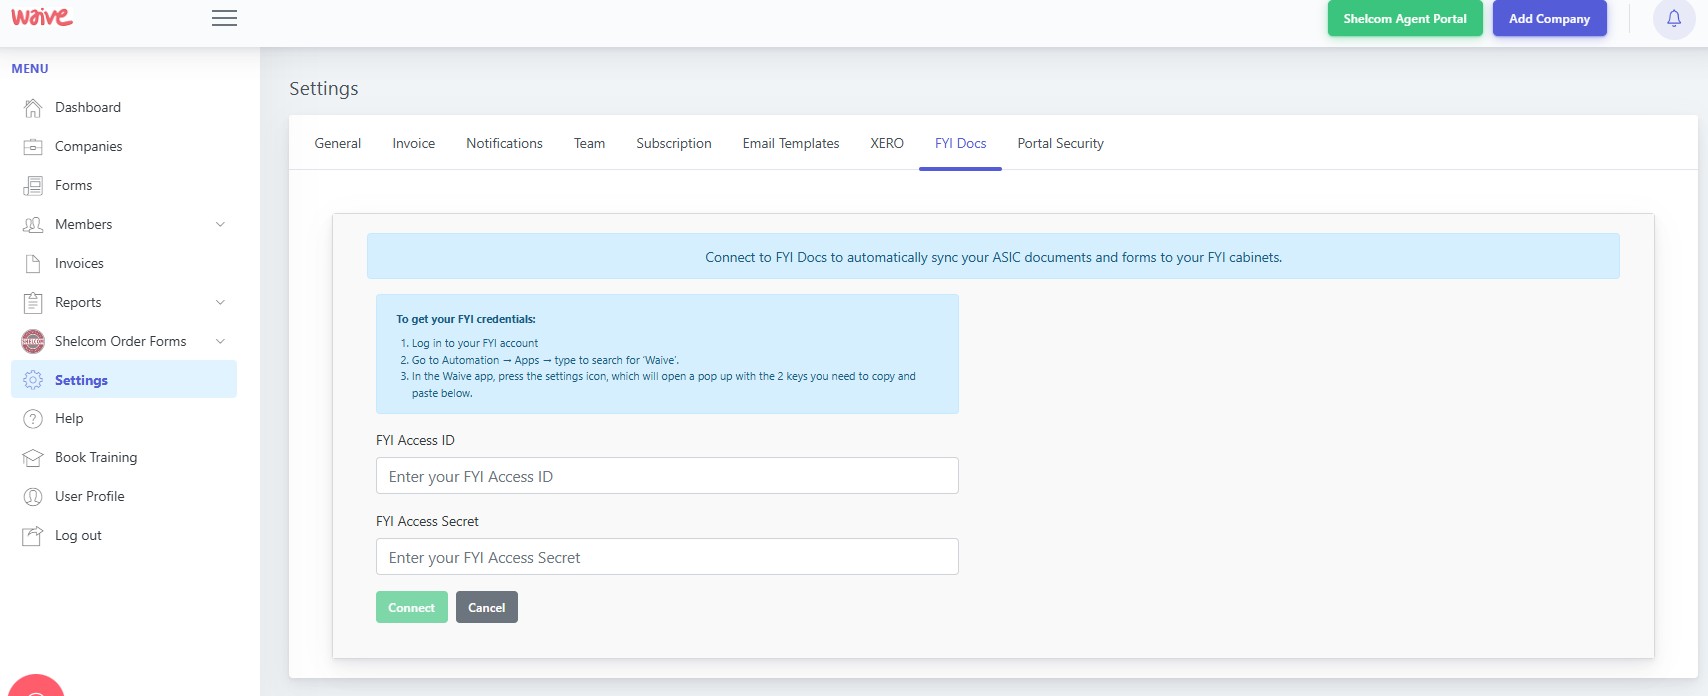Click 'To get your FYI credentials:' heading

(466, 319)
